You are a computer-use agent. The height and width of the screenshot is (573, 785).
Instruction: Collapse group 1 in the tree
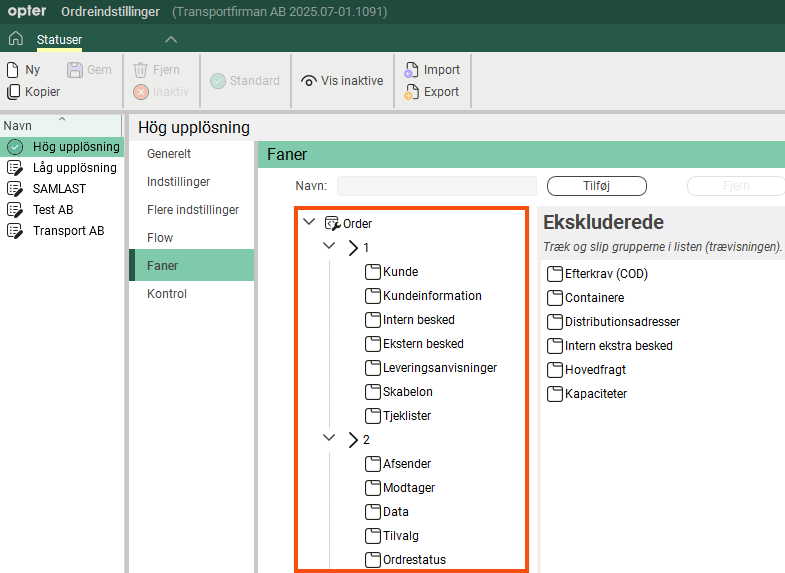tap(330, 247)
